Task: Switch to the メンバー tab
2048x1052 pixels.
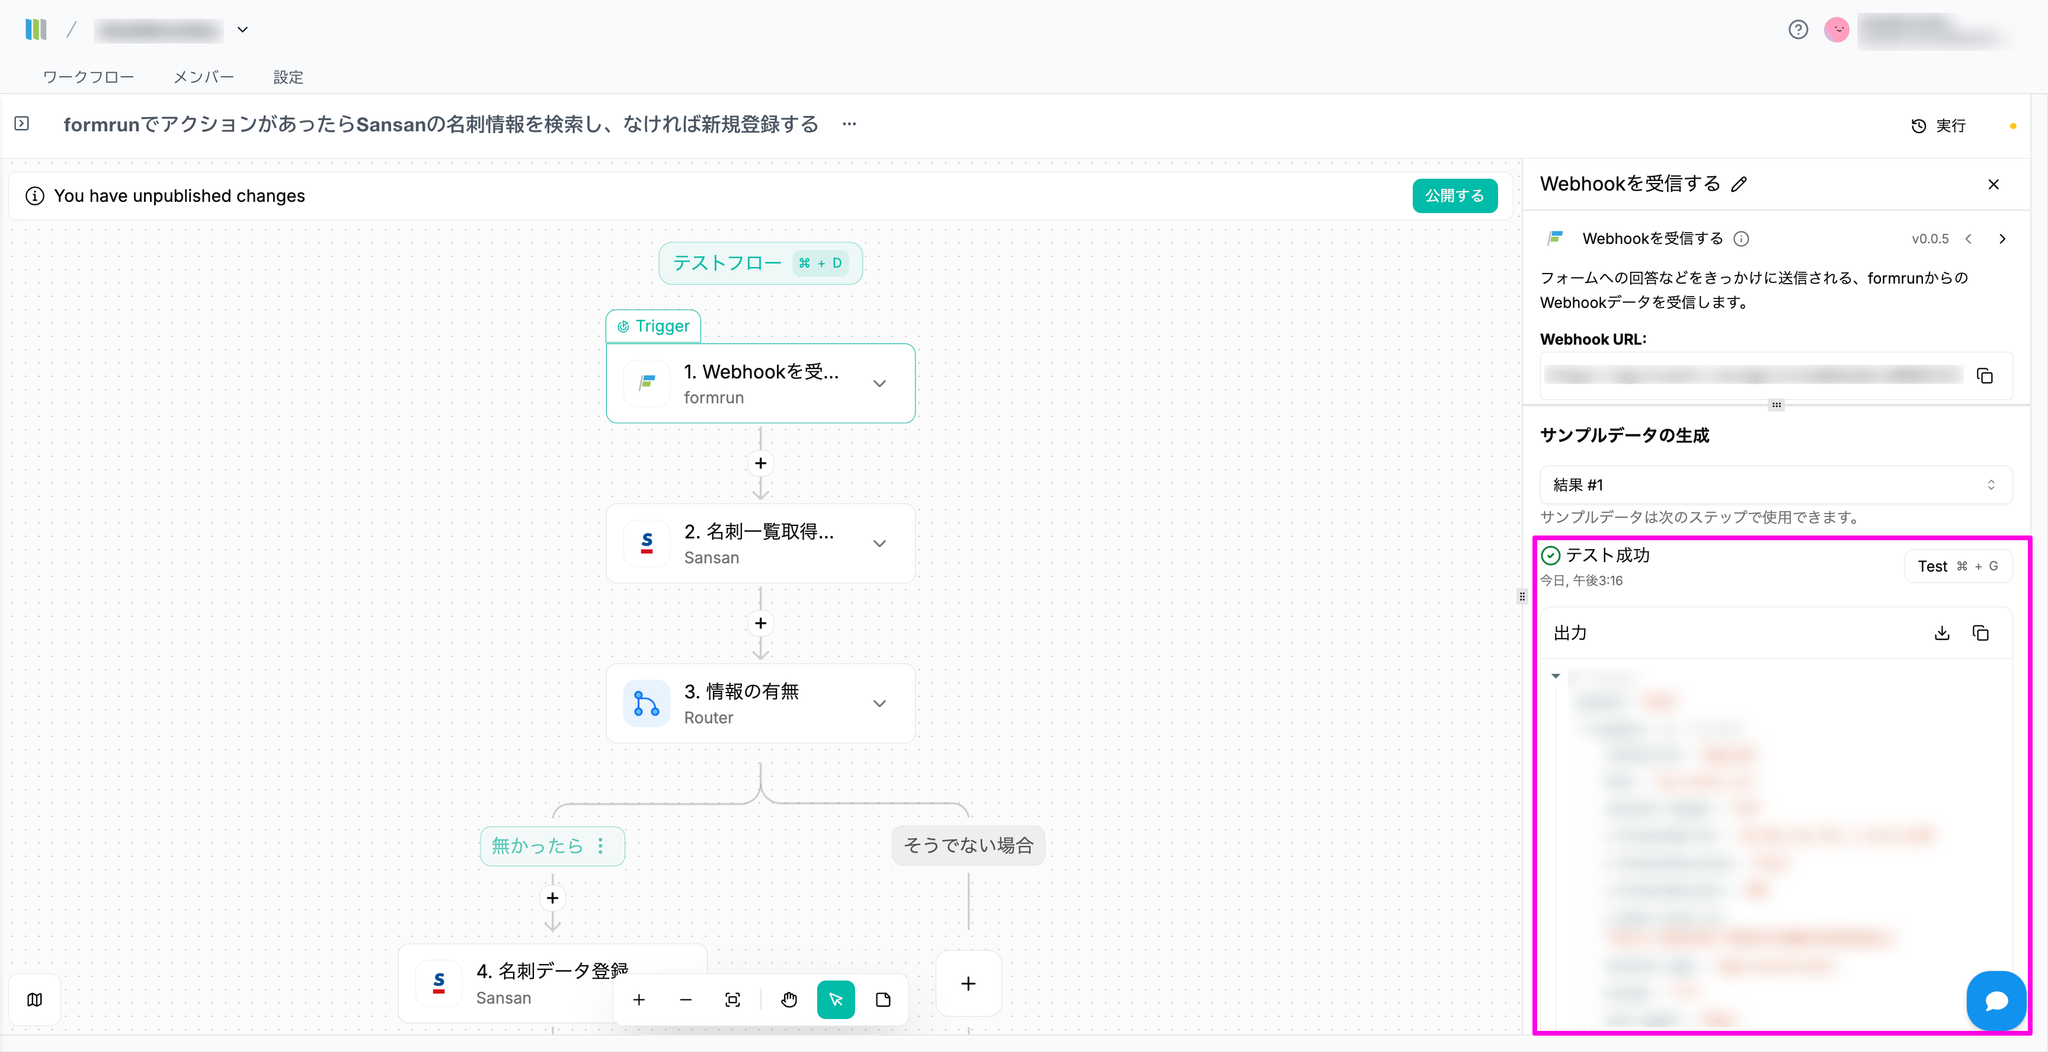Action: (x=204, y=77)
